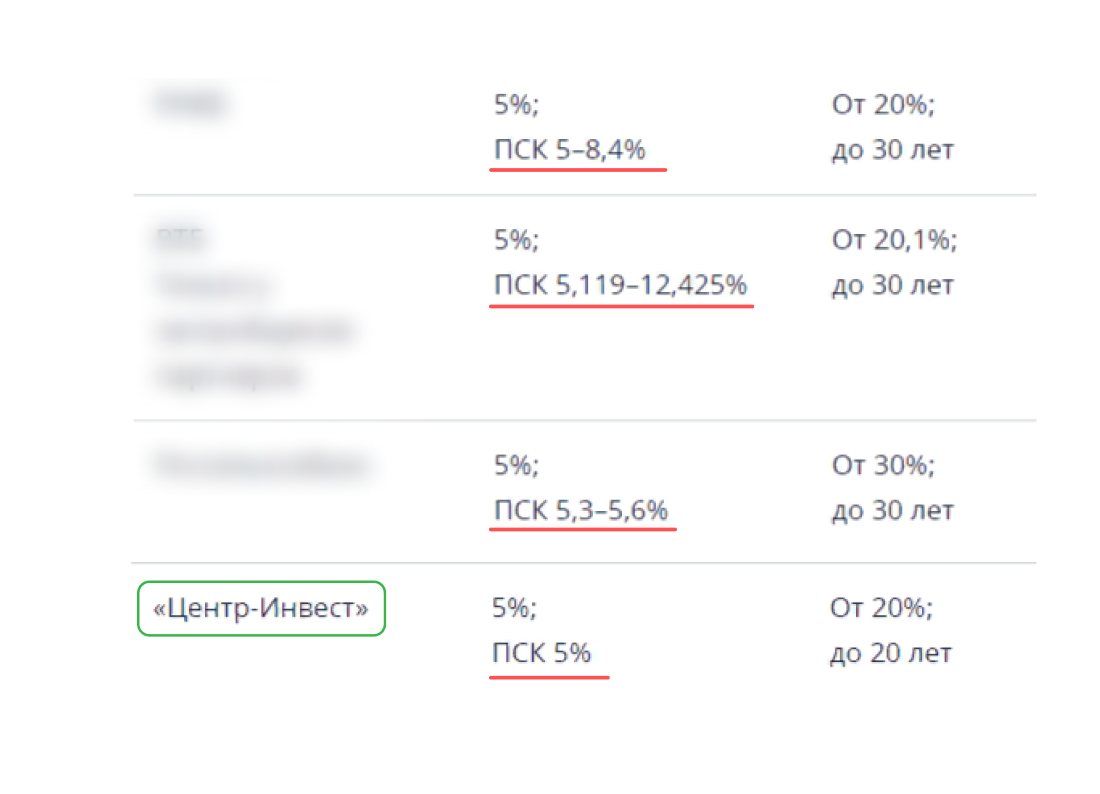The image size is (1100, 794).
Task: Click the От 20% text in last row
Action: coord(882,607)
